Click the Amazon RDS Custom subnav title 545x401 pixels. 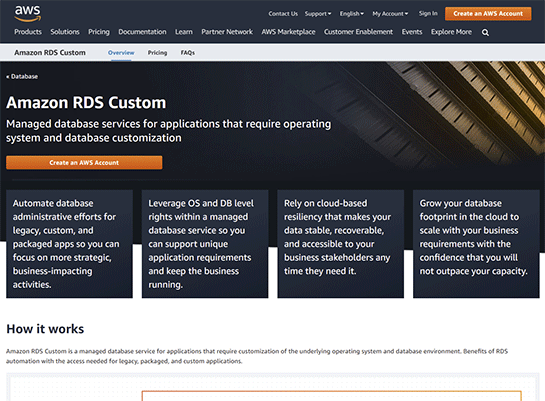50,52
